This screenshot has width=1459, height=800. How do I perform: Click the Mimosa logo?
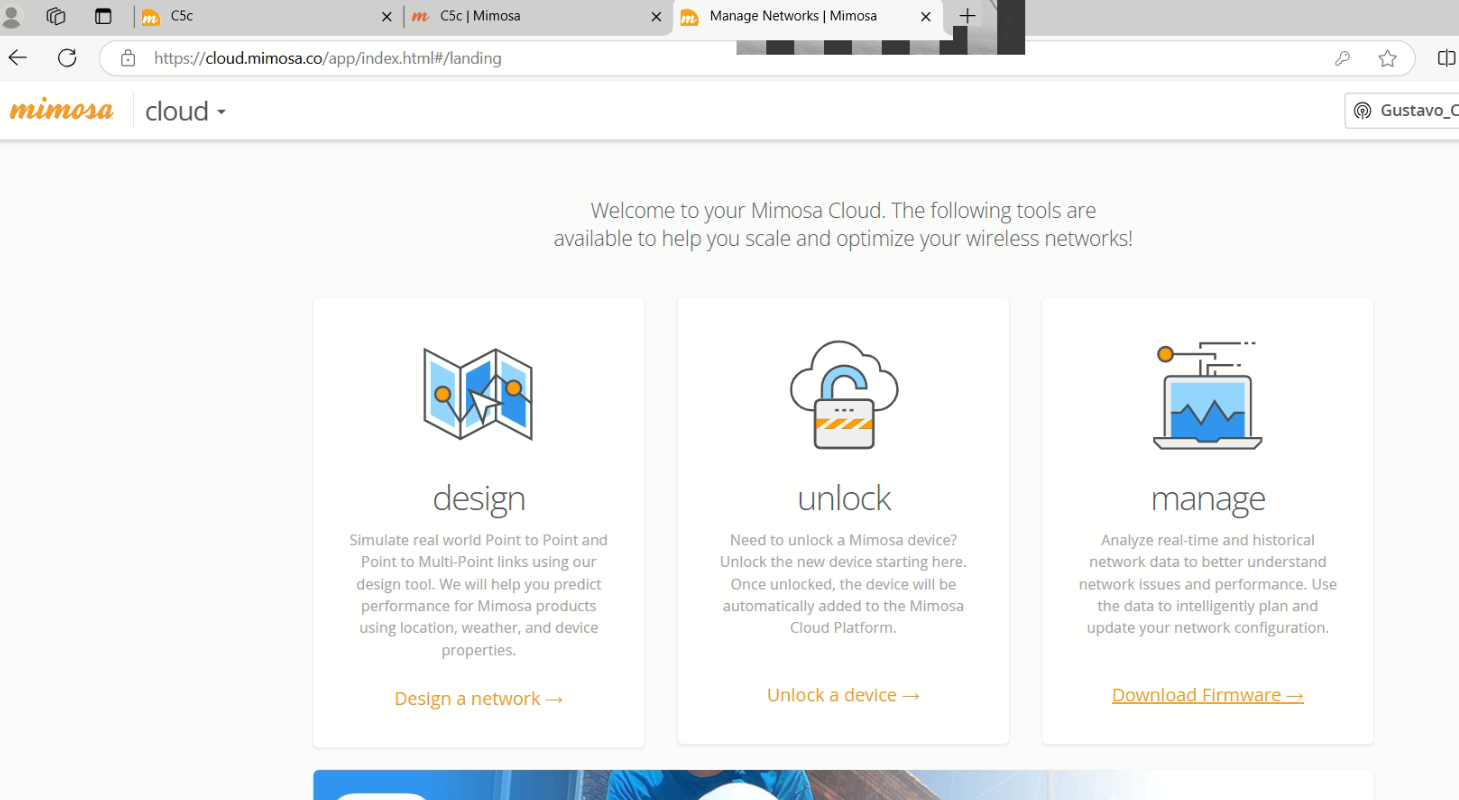pyautogui.click(x=62, y=110)
